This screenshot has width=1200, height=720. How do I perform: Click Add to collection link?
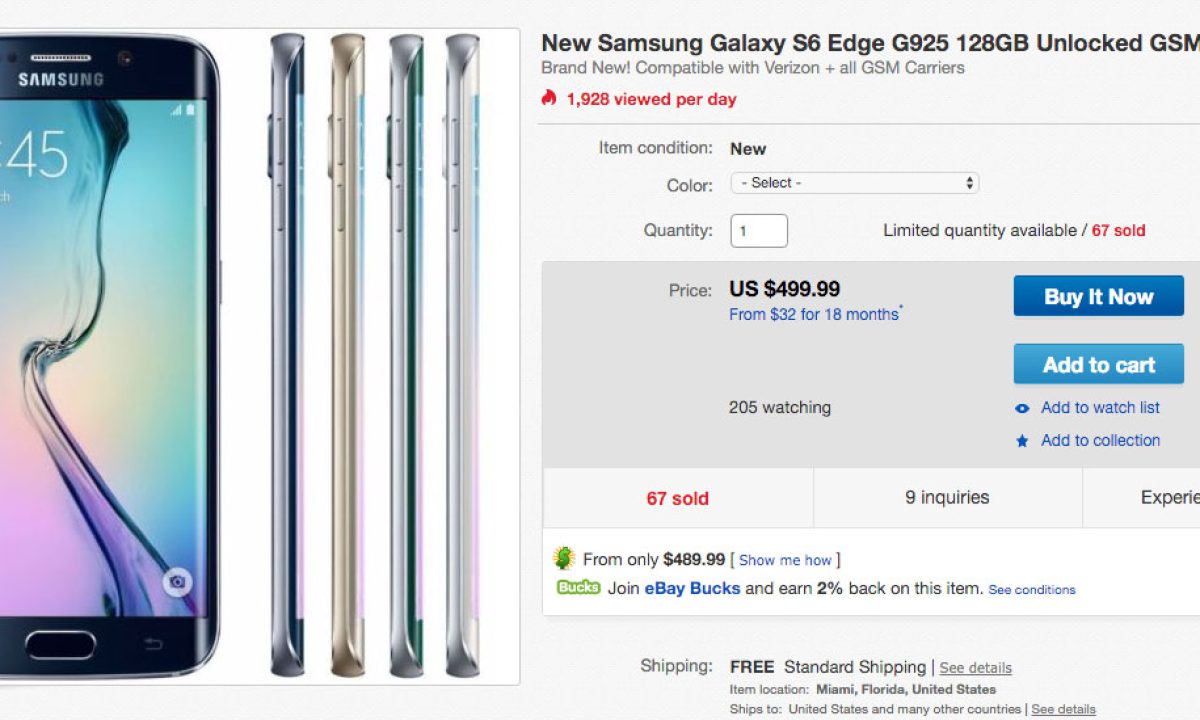click(1100, 440)
